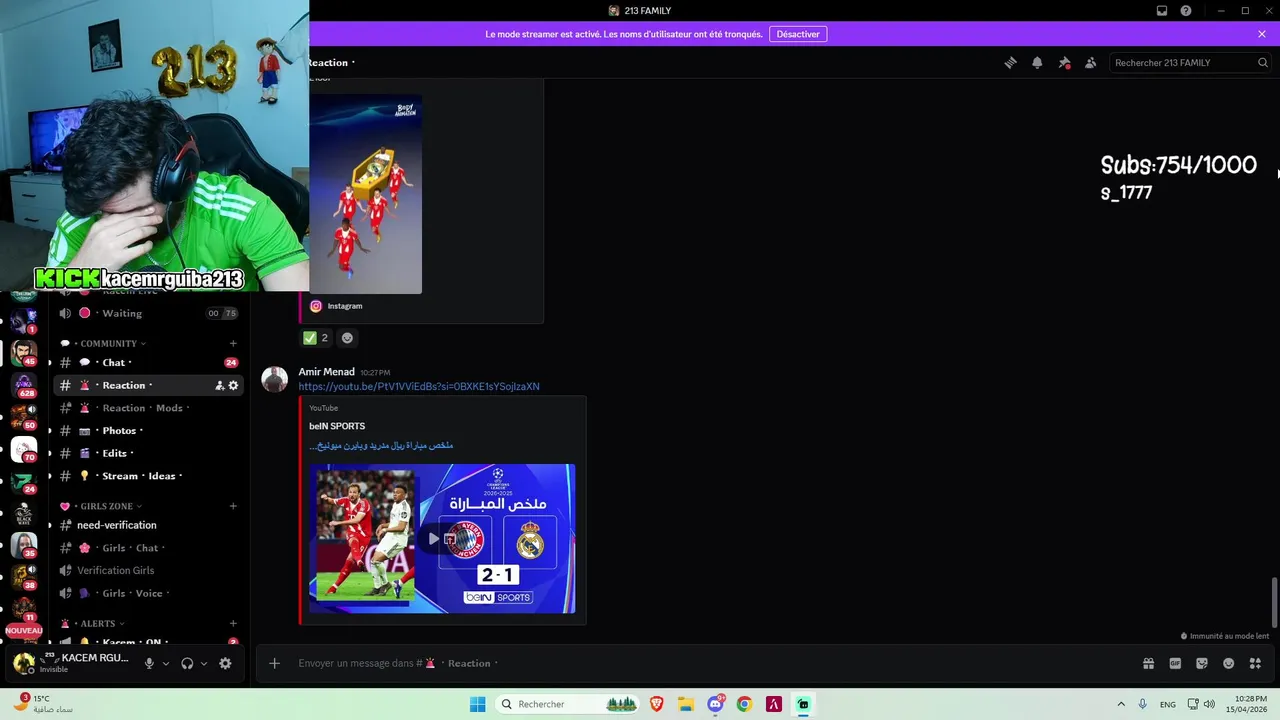Viewport: 1280px width, 720px height.
Task: Open Instagram coffin image thumbnail
Action: tap(365, 194)
